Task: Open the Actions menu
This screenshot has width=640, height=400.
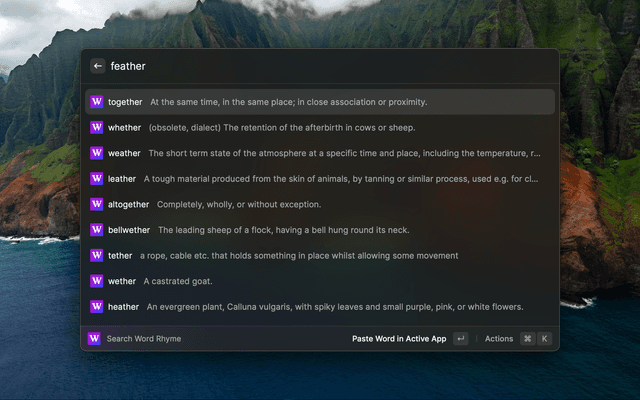Action: click(x=498, y=339)
